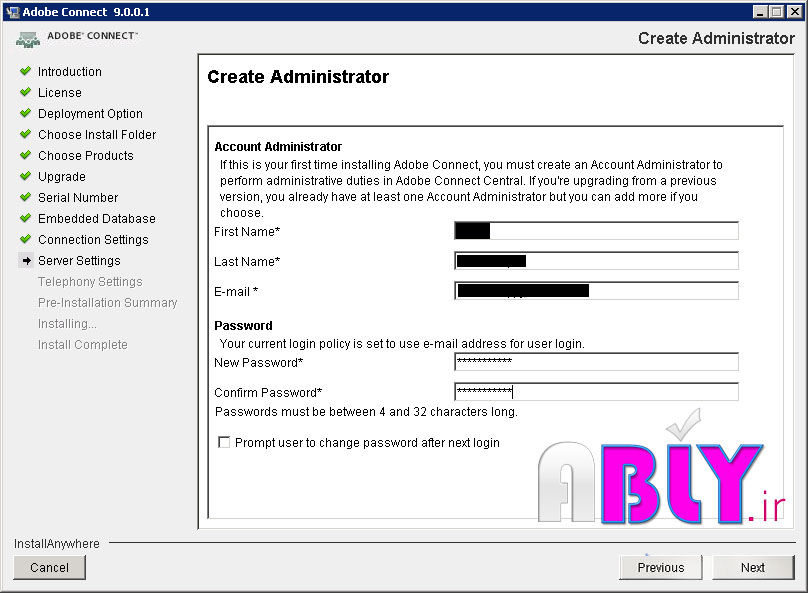Maximize the Adobe Connect installer window

point(777,12)
